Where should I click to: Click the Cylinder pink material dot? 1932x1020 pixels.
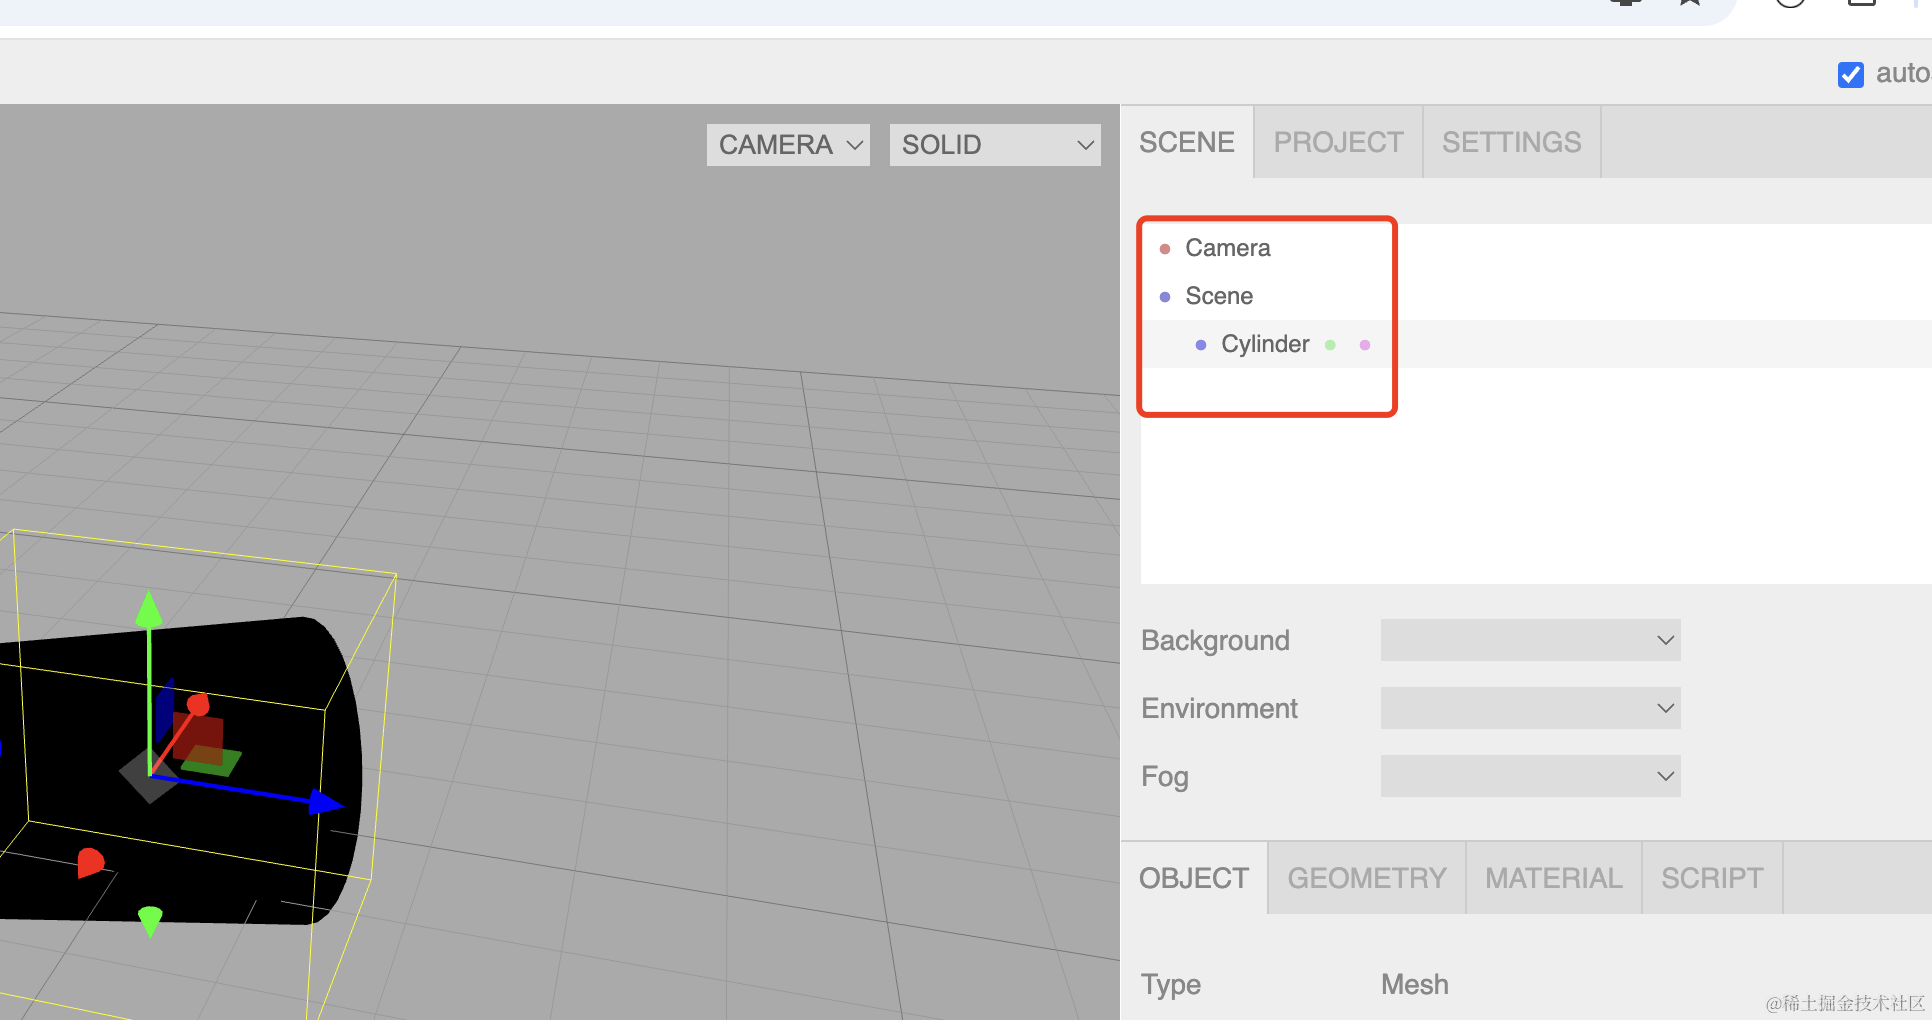pyautogui.click(x=1365, y=345)
